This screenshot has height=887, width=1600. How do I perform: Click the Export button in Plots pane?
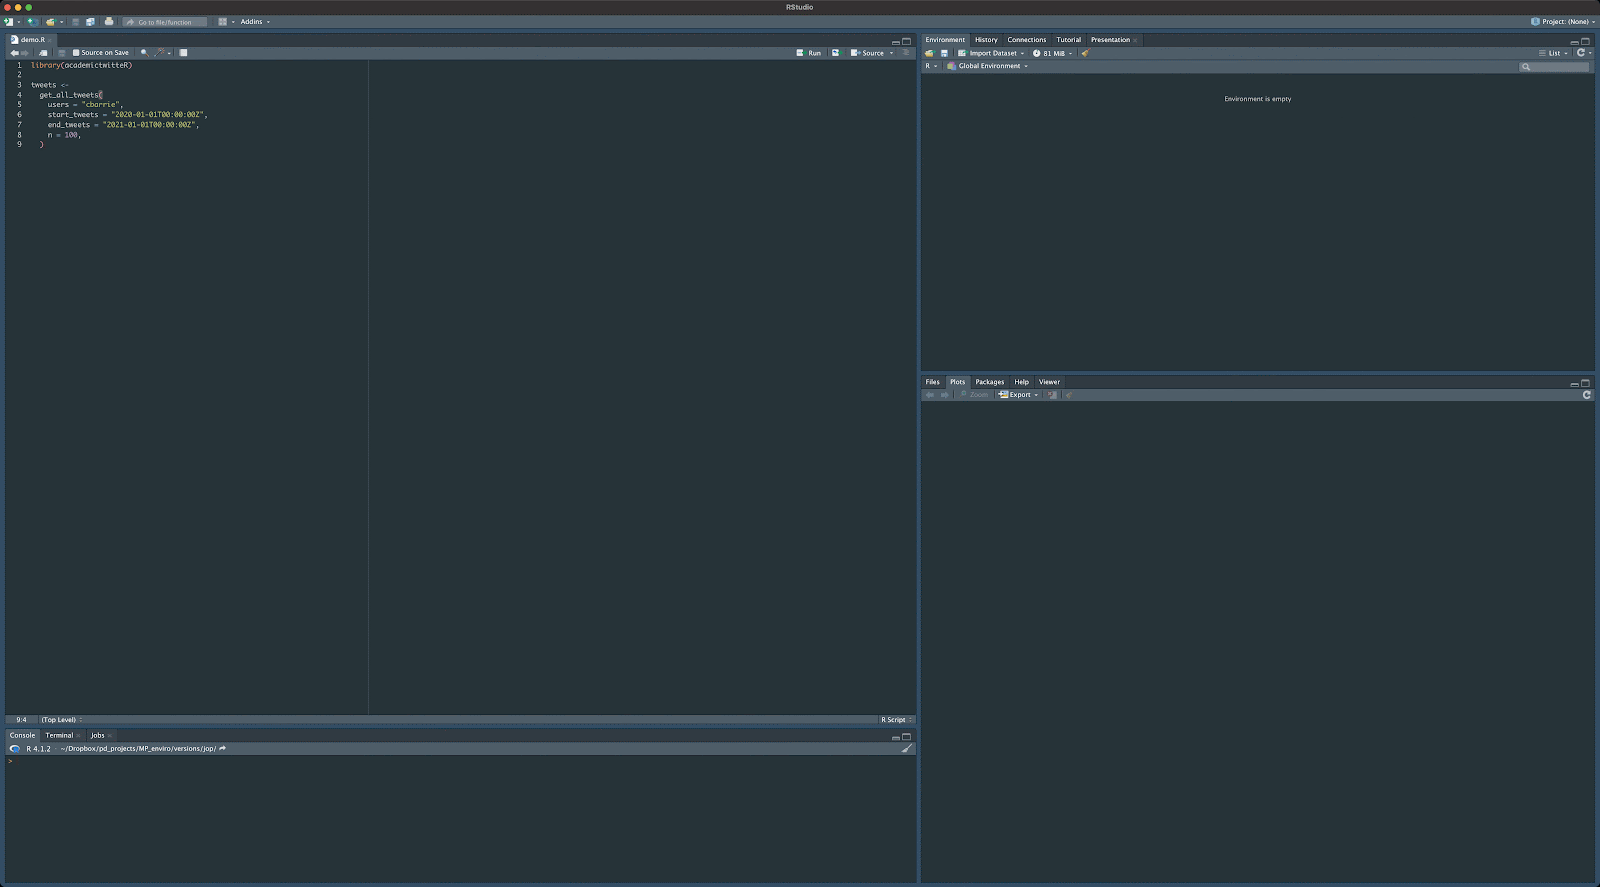[1019, 395]
